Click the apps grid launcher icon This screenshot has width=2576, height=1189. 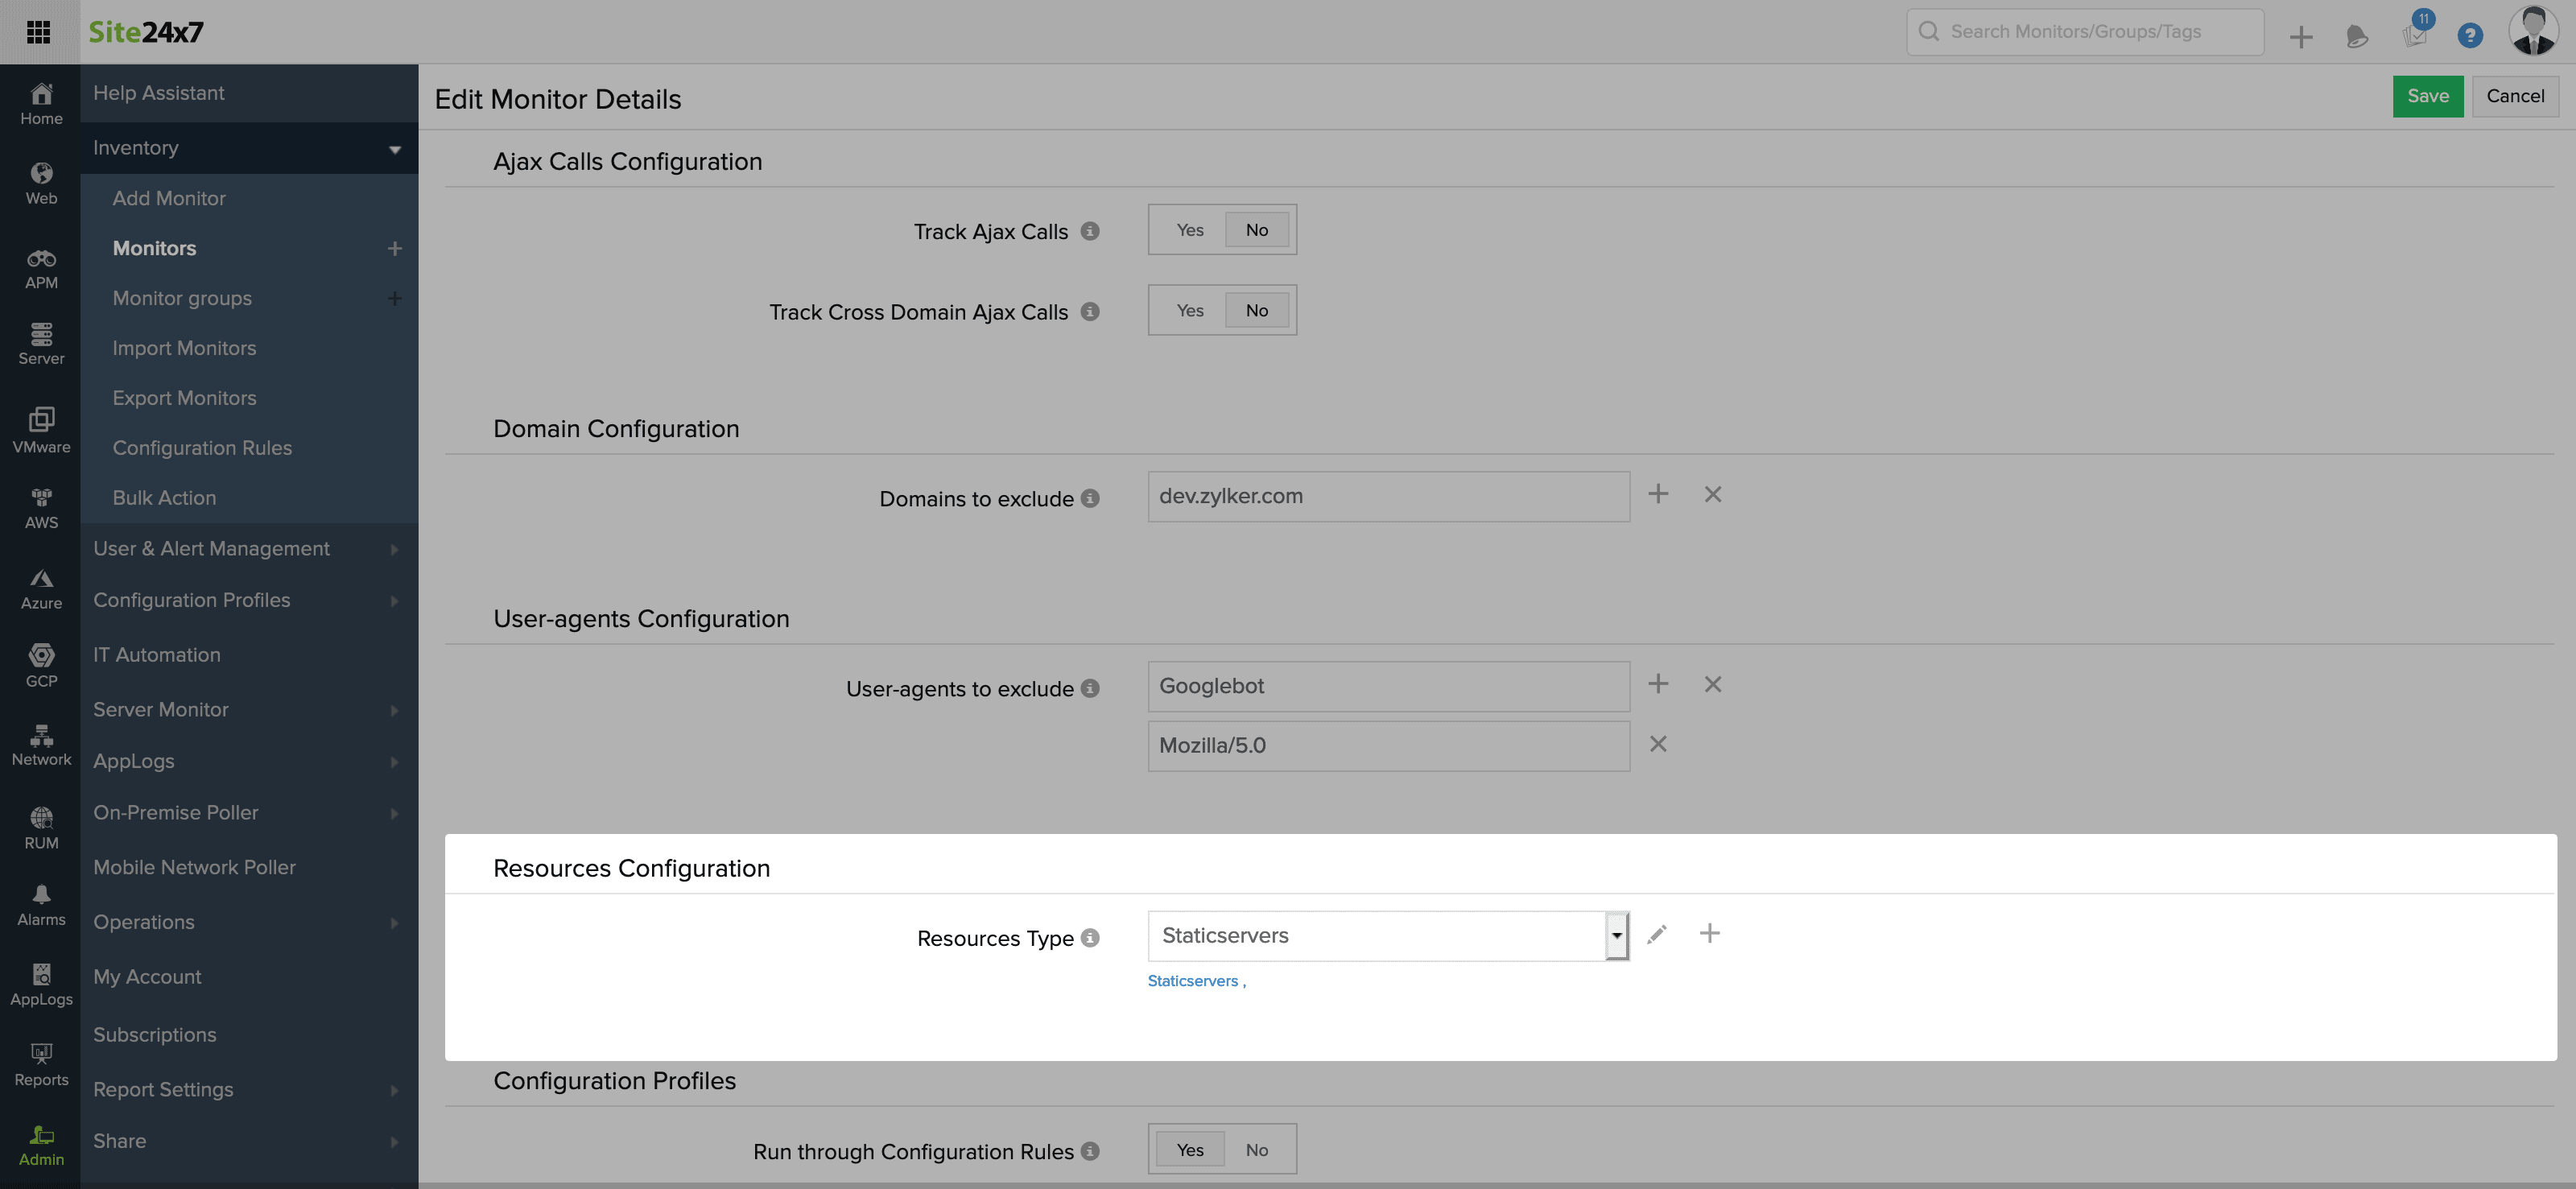39,32
